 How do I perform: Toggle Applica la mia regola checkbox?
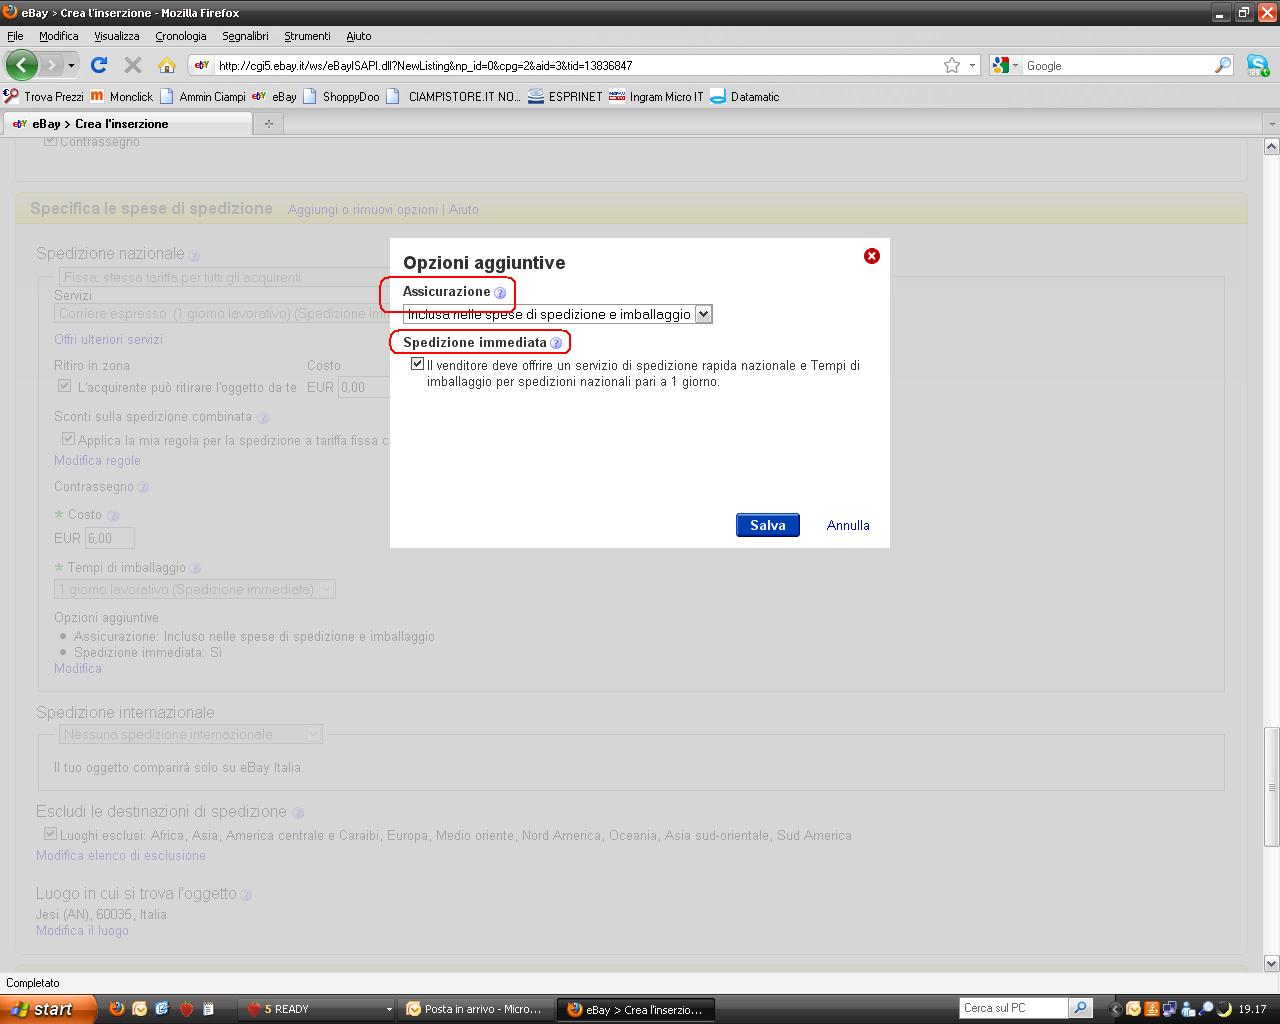pyautogui.click(x=68, y=439)
